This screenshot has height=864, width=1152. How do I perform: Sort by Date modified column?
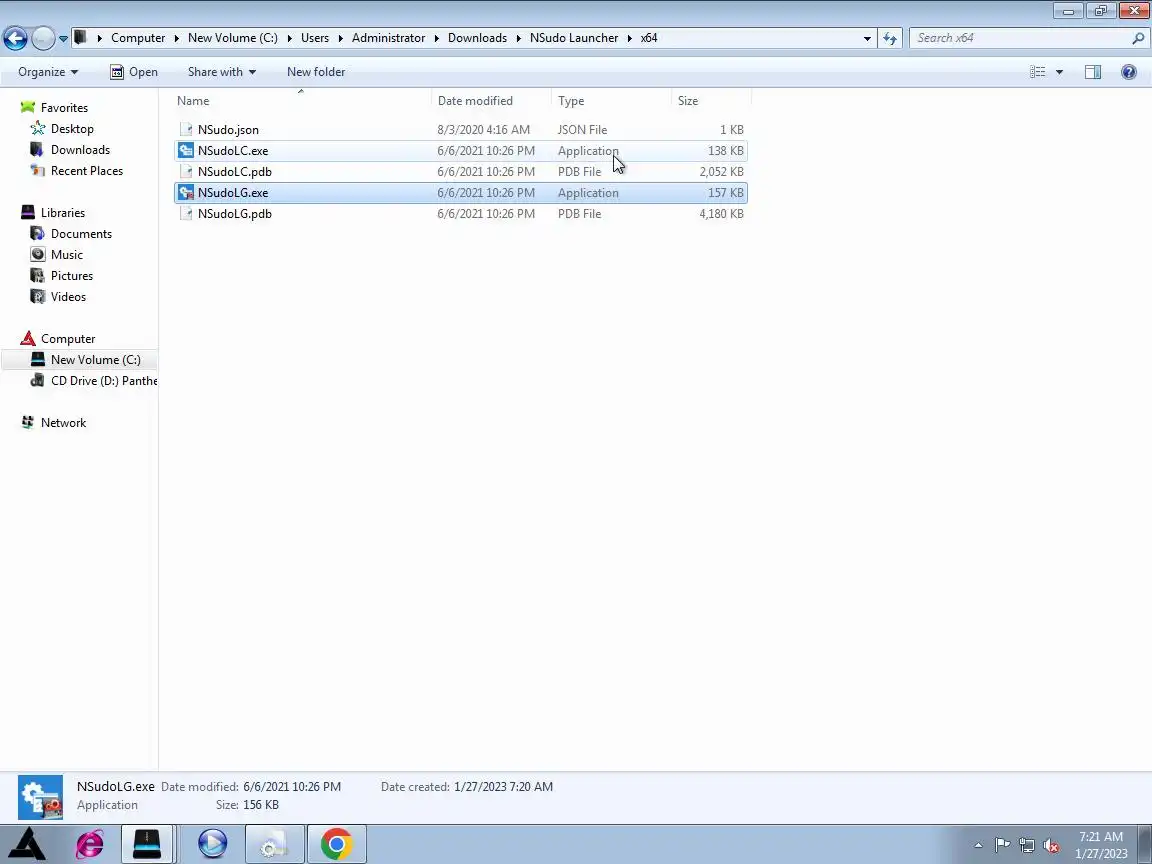[x=492, y=101]
